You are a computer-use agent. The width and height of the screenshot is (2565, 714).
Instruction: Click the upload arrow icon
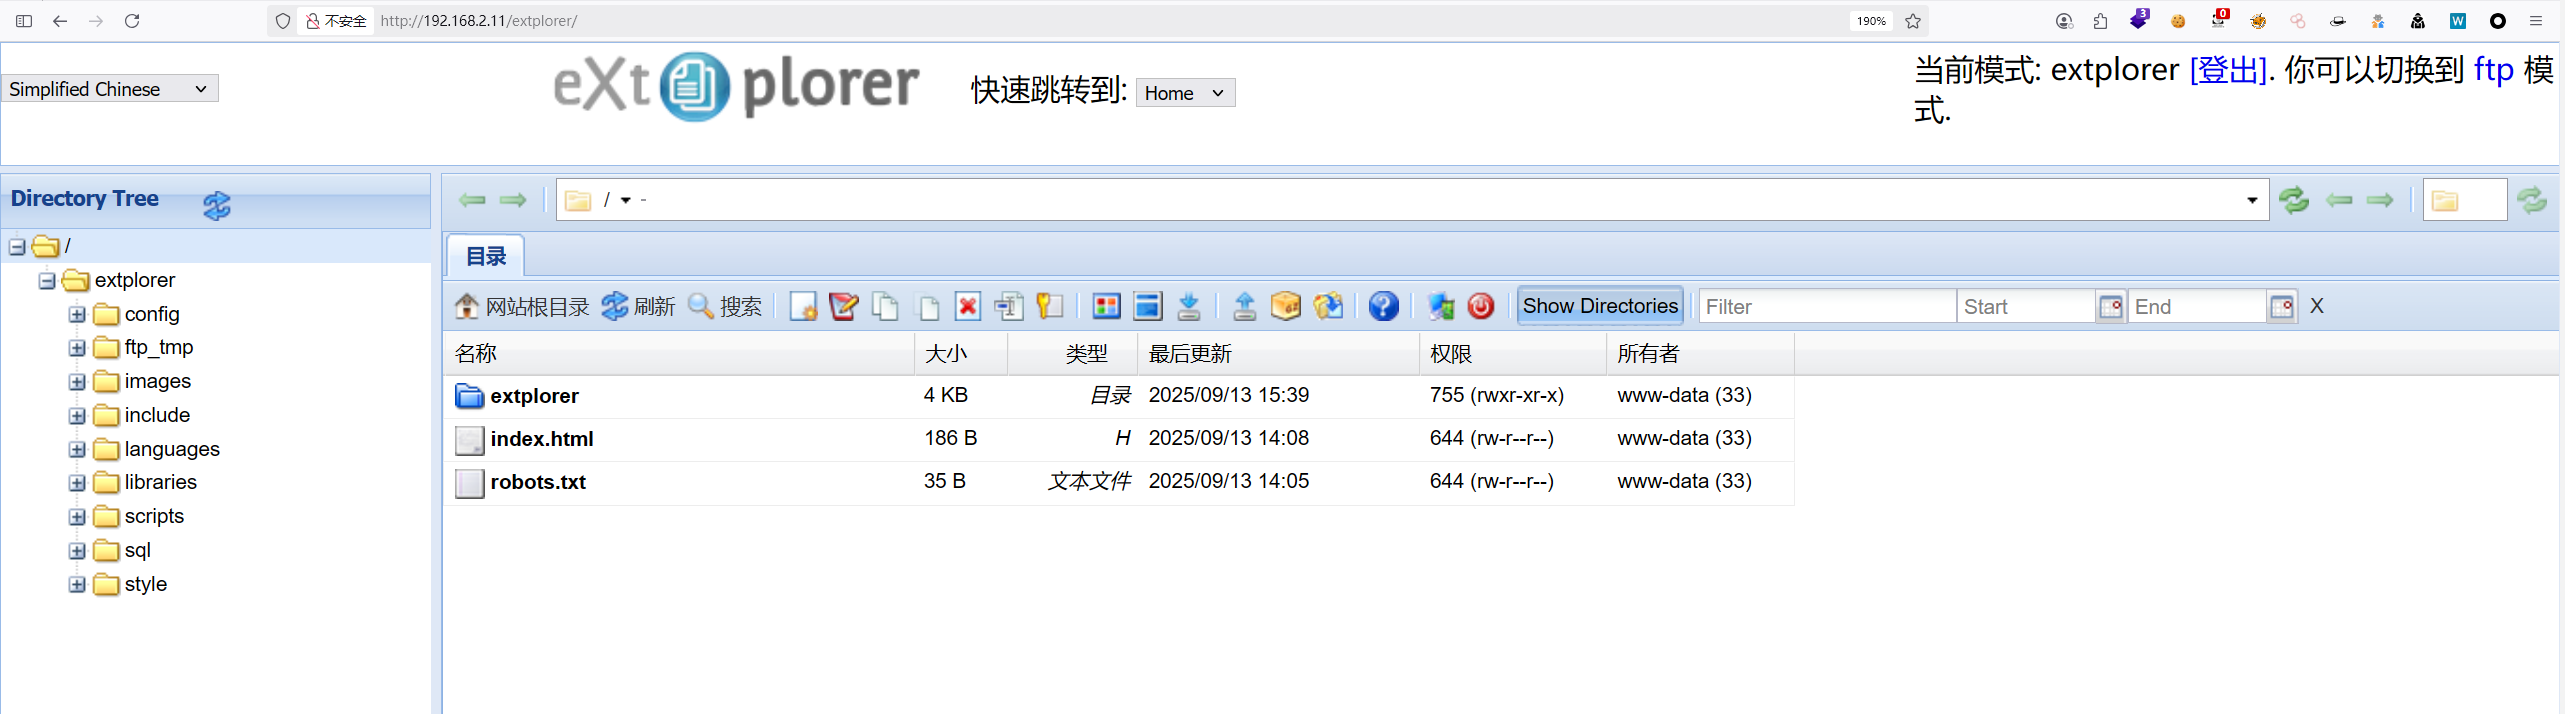tap(1244, 306)
